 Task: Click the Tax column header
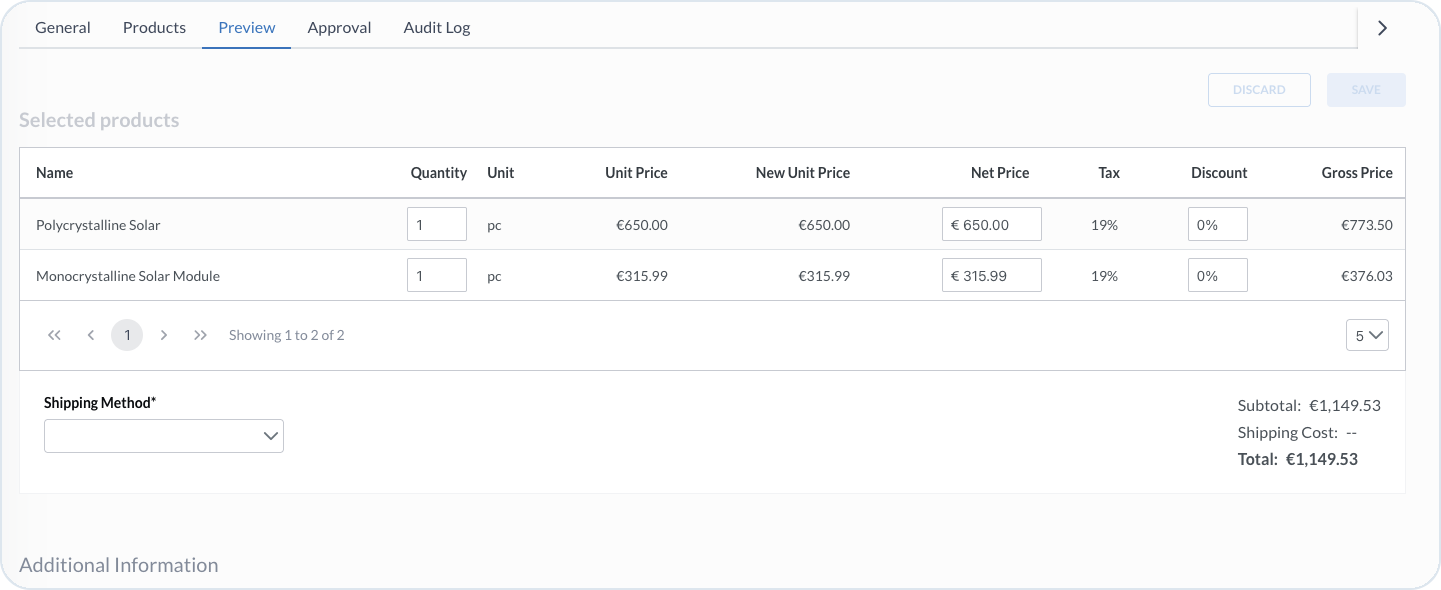1109,173
